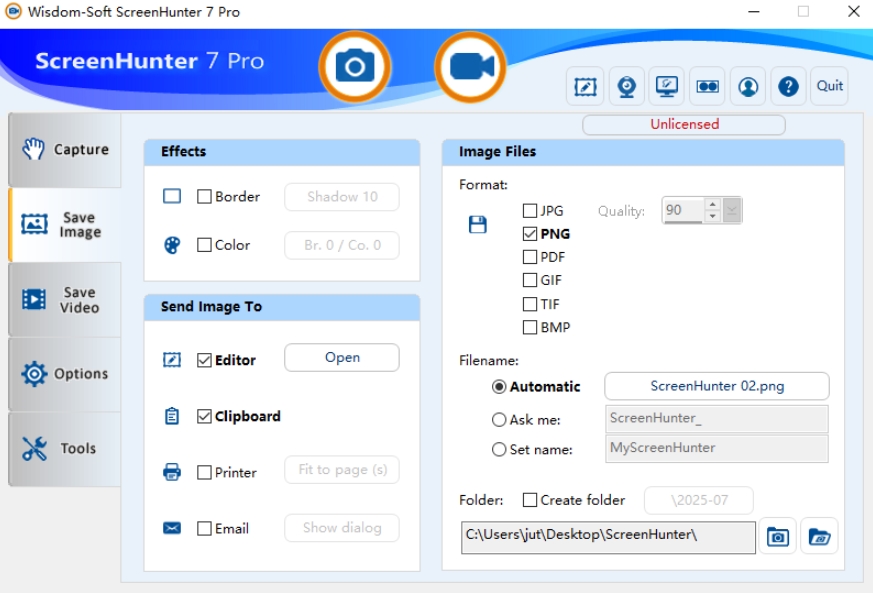The height and width of the screenshot is (593, 873).
Task: Click the border rectangle icon in Effects
Action: (x=172, y=196)
